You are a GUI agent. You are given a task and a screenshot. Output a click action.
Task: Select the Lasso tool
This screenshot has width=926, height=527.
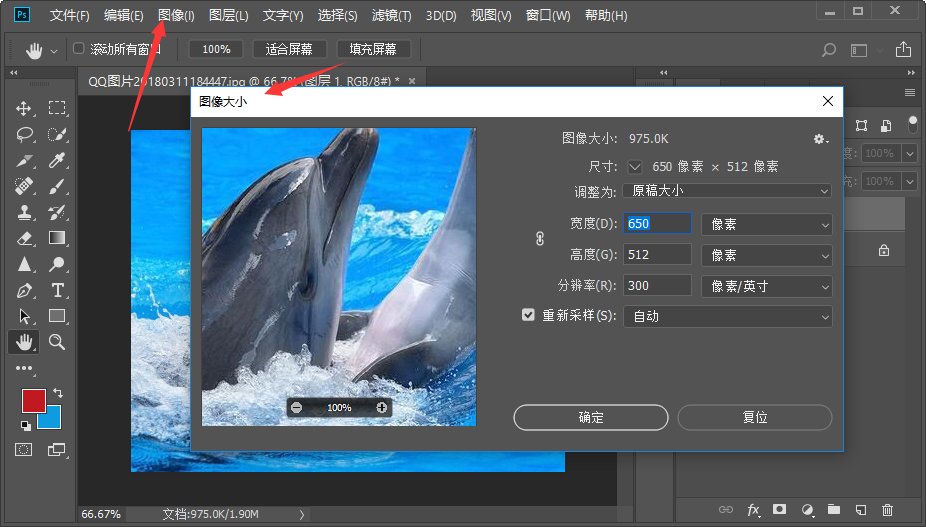point(24,135)
